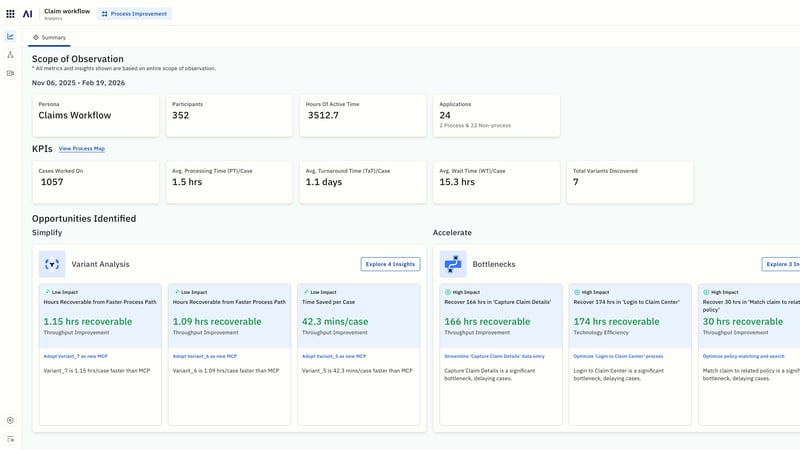Open Optimize 'Login to Claim Center' process link
The image size is (800, 450).
tap(619, 356)
